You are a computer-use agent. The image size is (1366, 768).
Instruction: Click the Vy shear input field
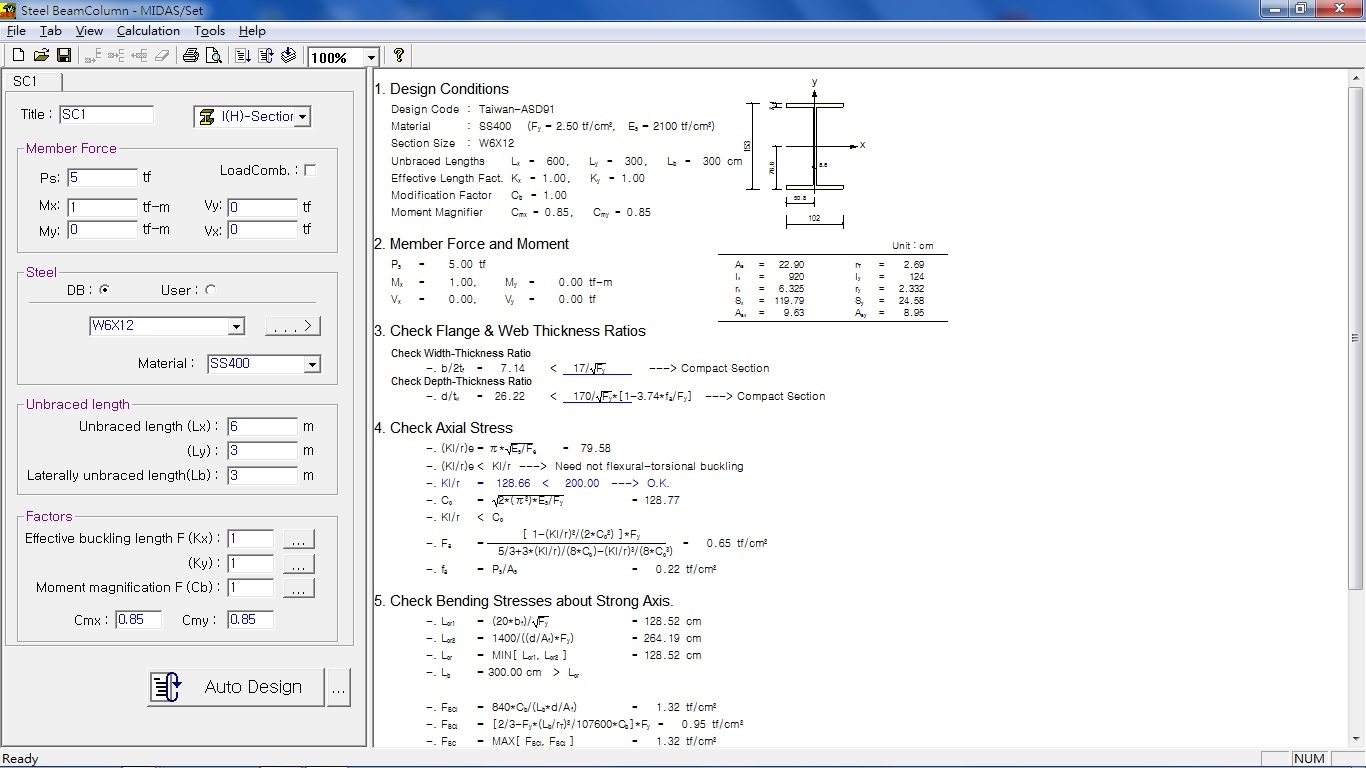[262, 207]
